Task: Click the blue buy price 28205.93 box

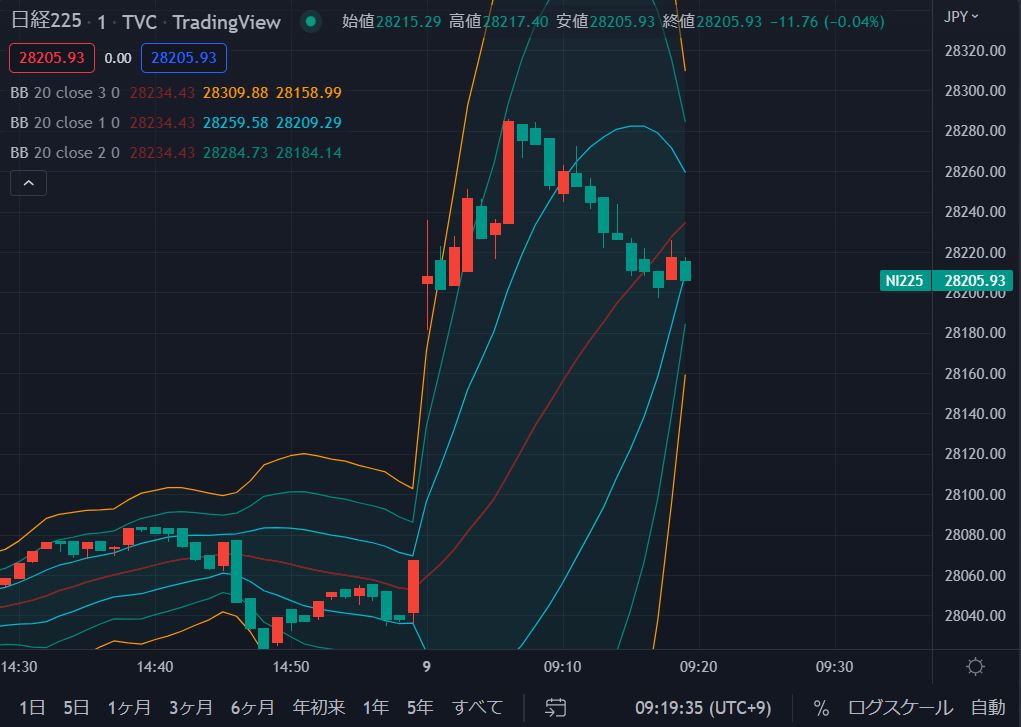Action: [x=184, y=58]
